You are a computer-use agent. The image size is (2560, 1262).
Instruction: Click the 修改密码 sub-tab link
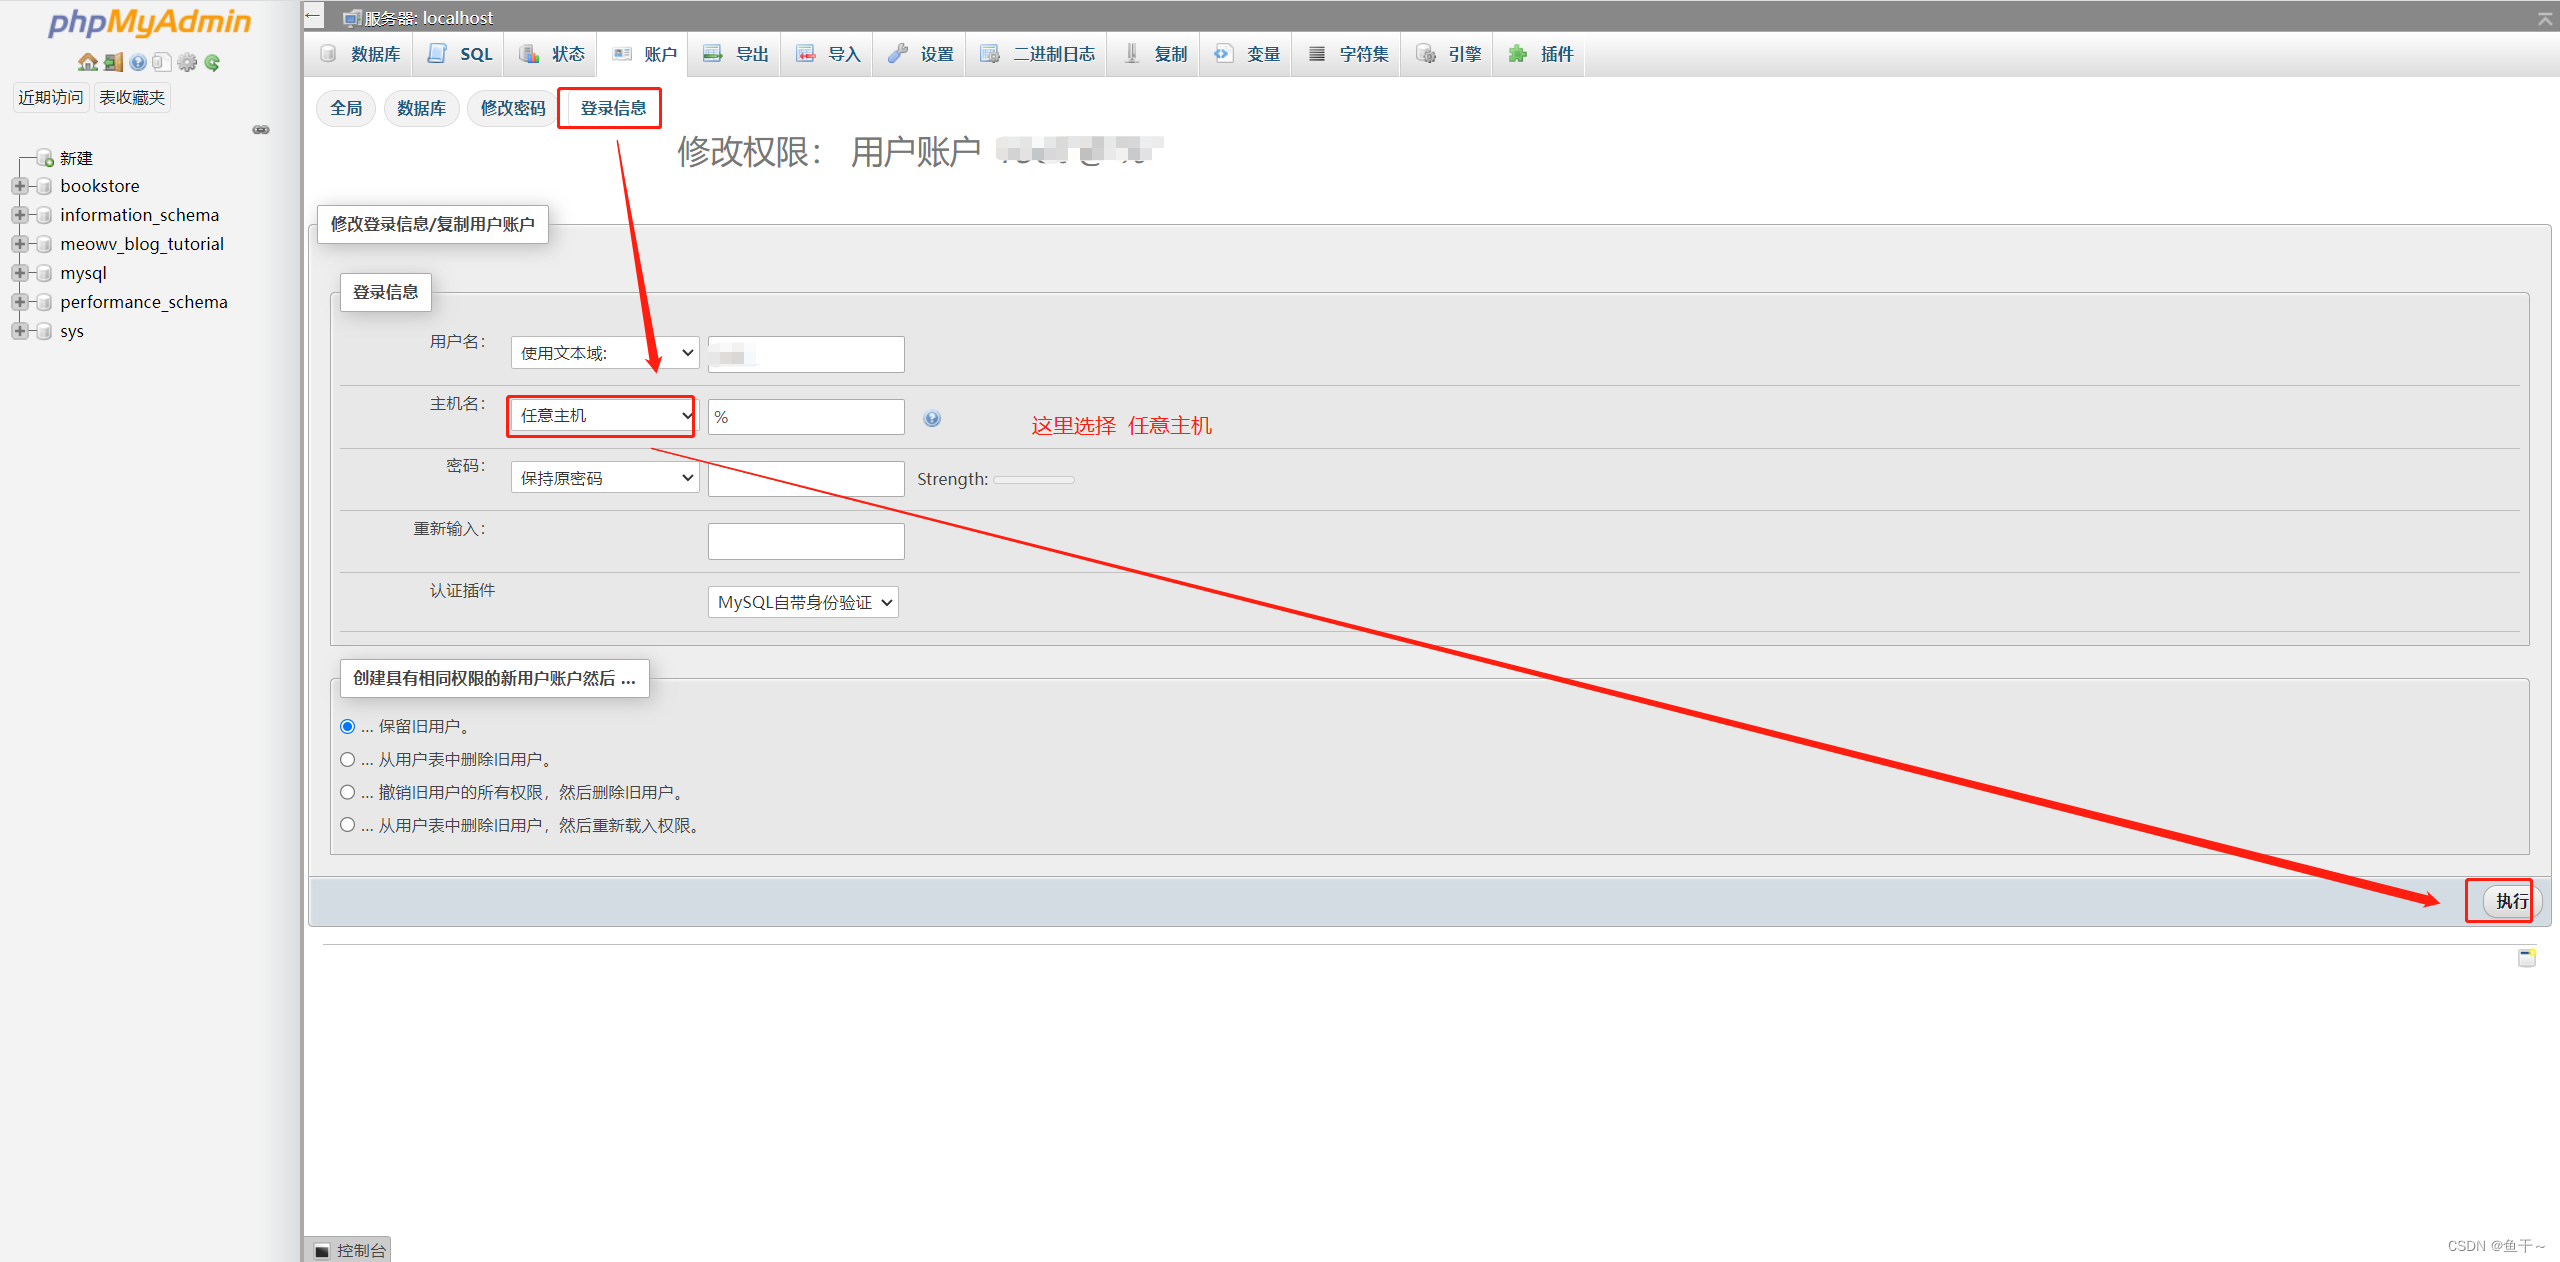pyautogui.click(x=513, y=108)
